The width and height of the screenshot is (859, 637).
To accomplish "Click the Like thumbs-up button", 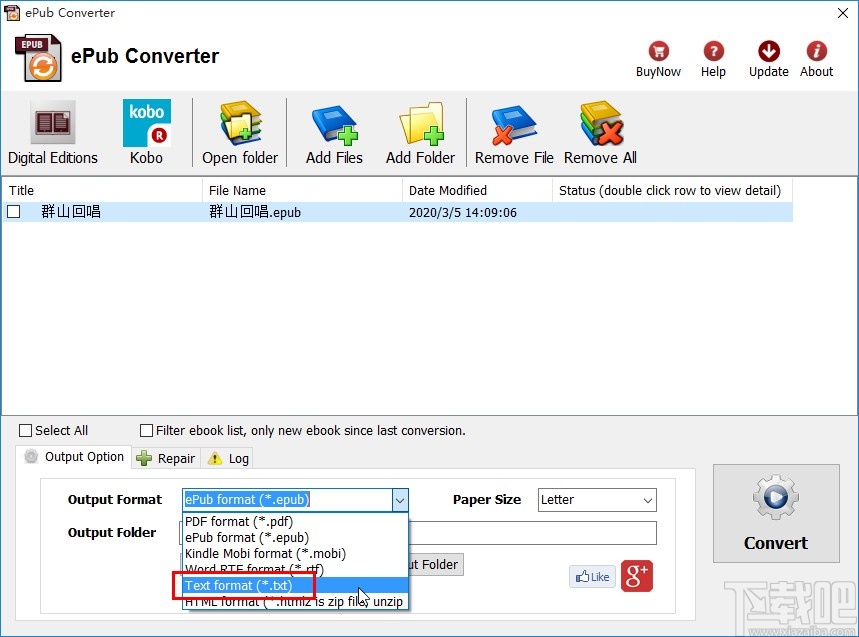I will (x=592, y=576).
